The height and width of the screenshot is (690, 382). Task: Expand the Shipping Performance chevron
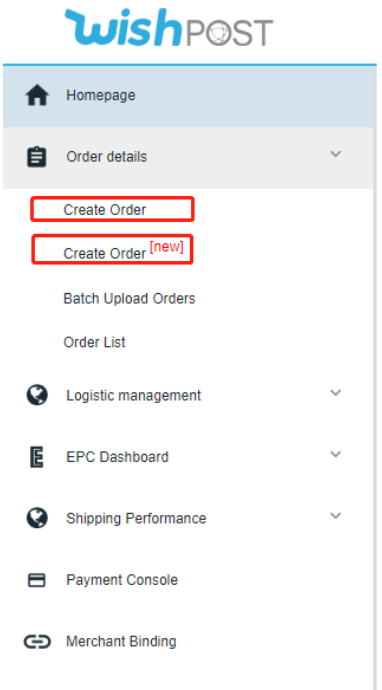(336, 515)
